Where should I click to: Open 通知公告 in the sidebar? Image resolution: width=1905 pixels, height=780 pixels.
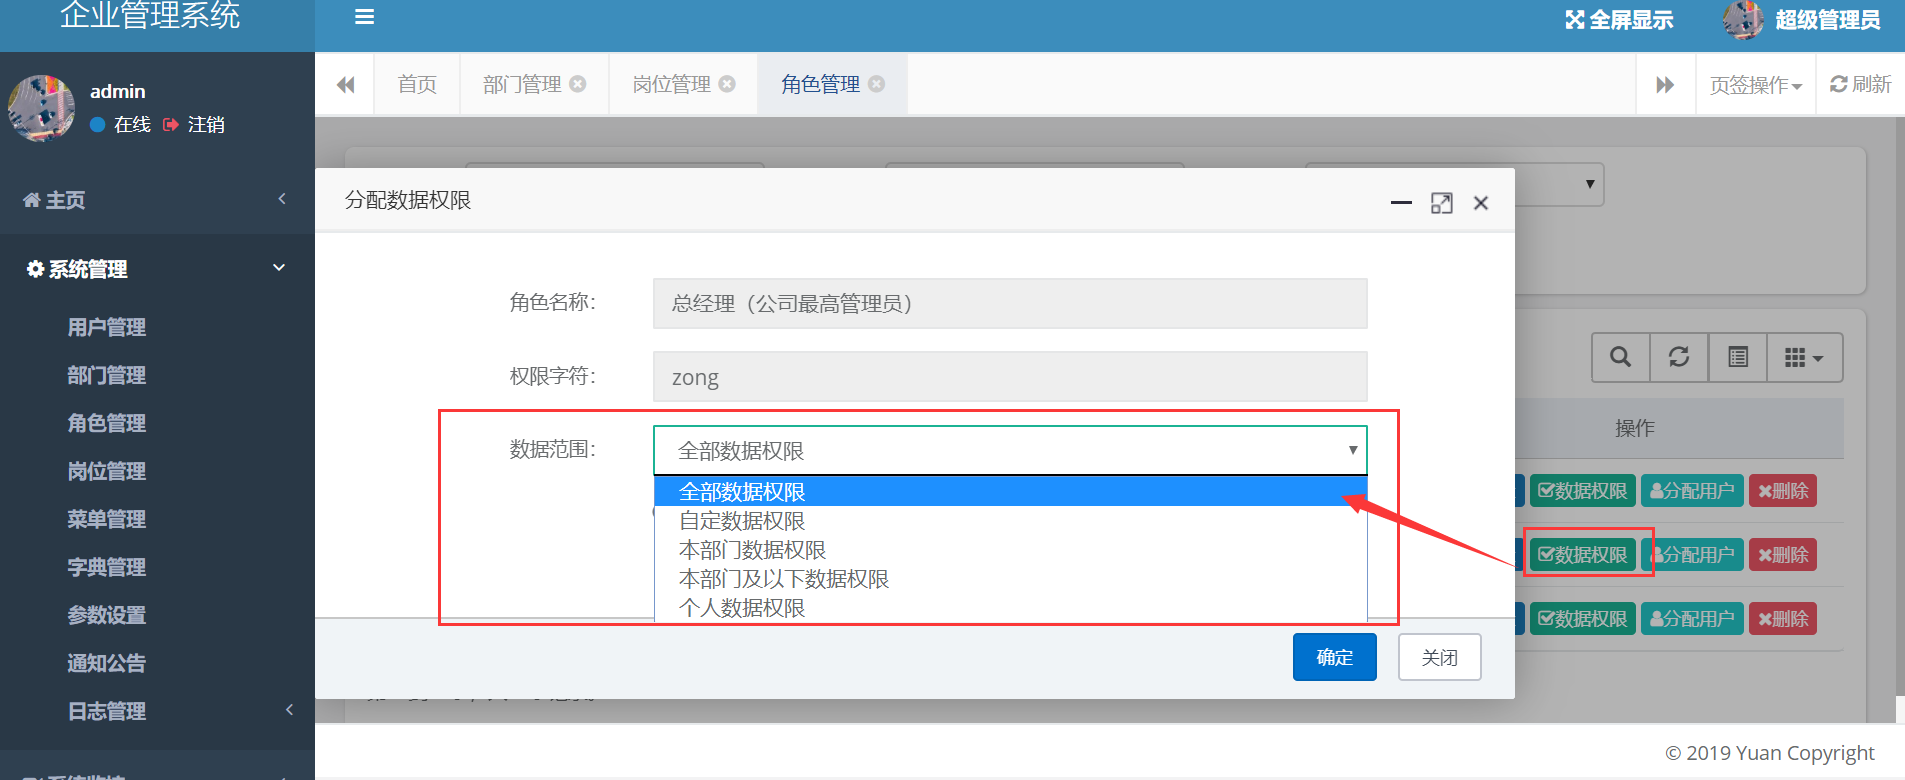[106, 663]
